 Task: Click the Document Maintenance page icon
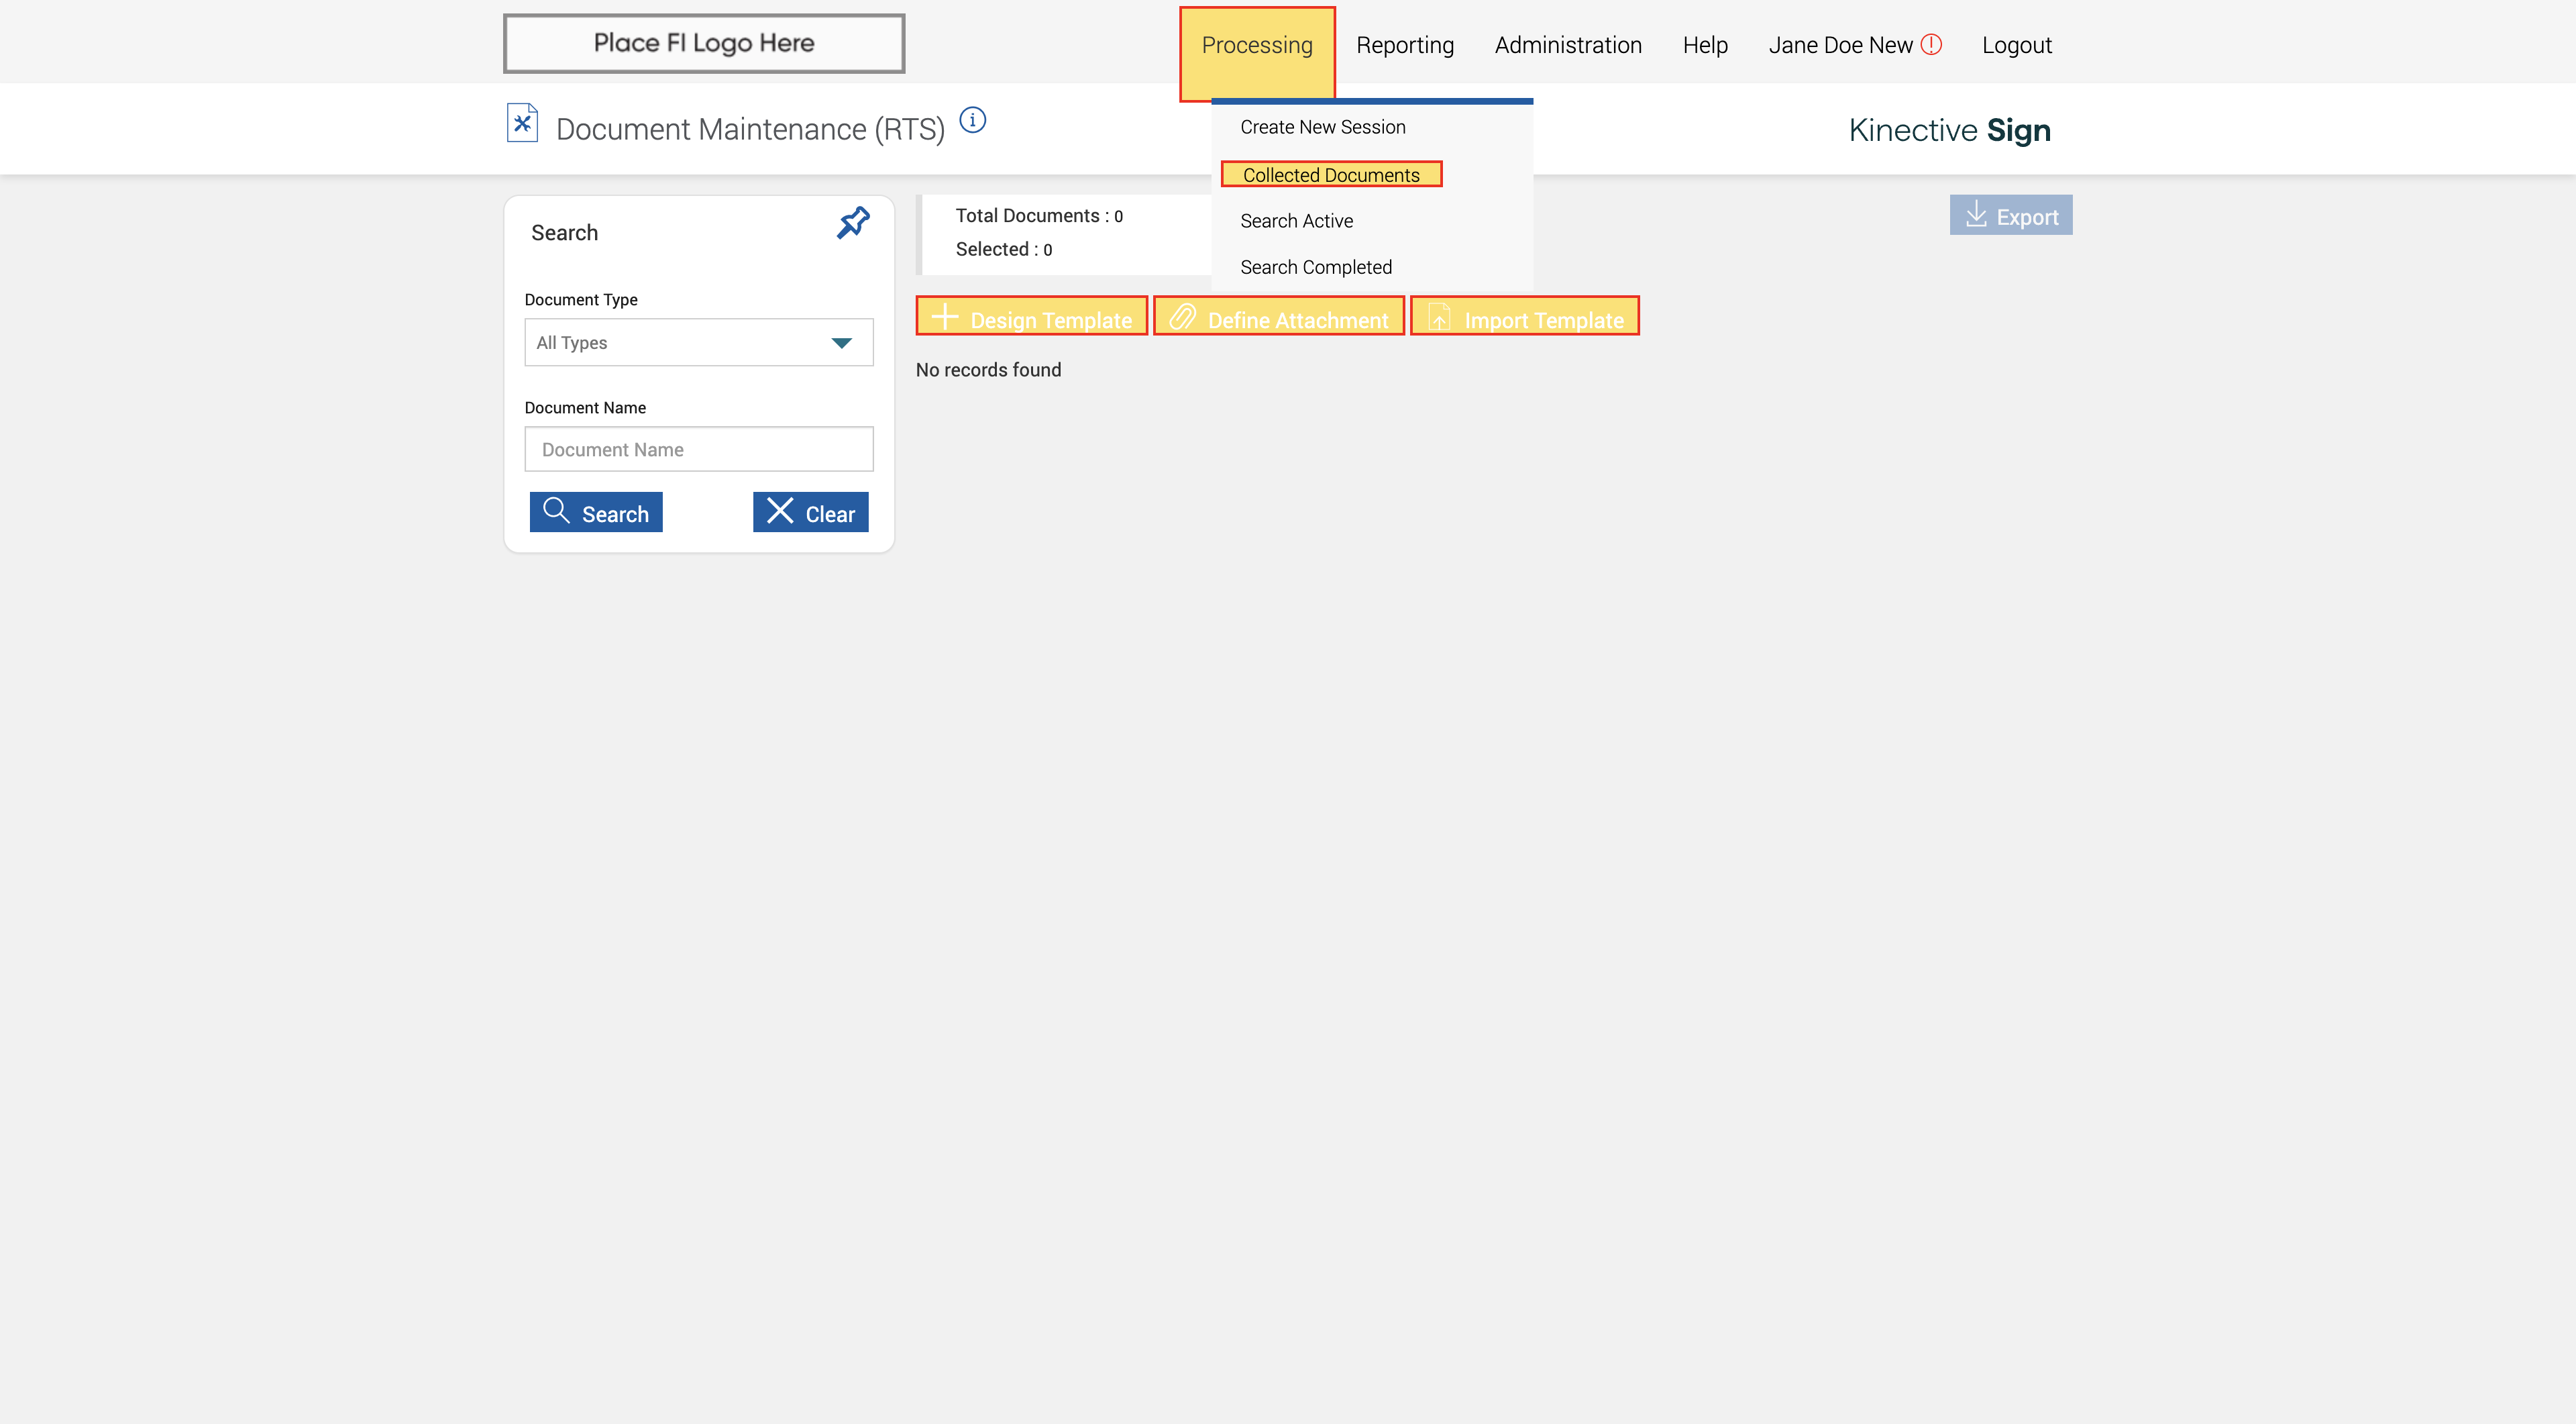[522, 124]
